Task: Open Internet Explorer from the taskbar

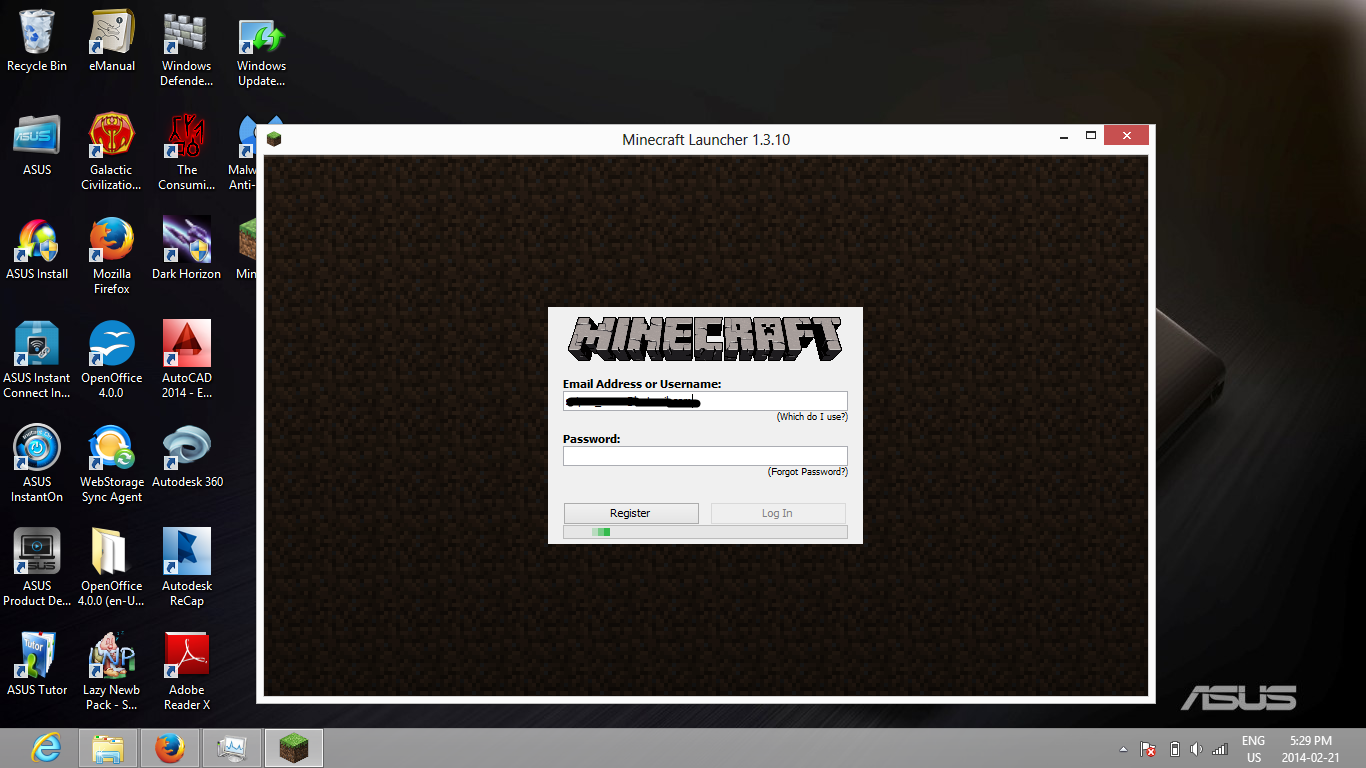Action: click(46, 748)
